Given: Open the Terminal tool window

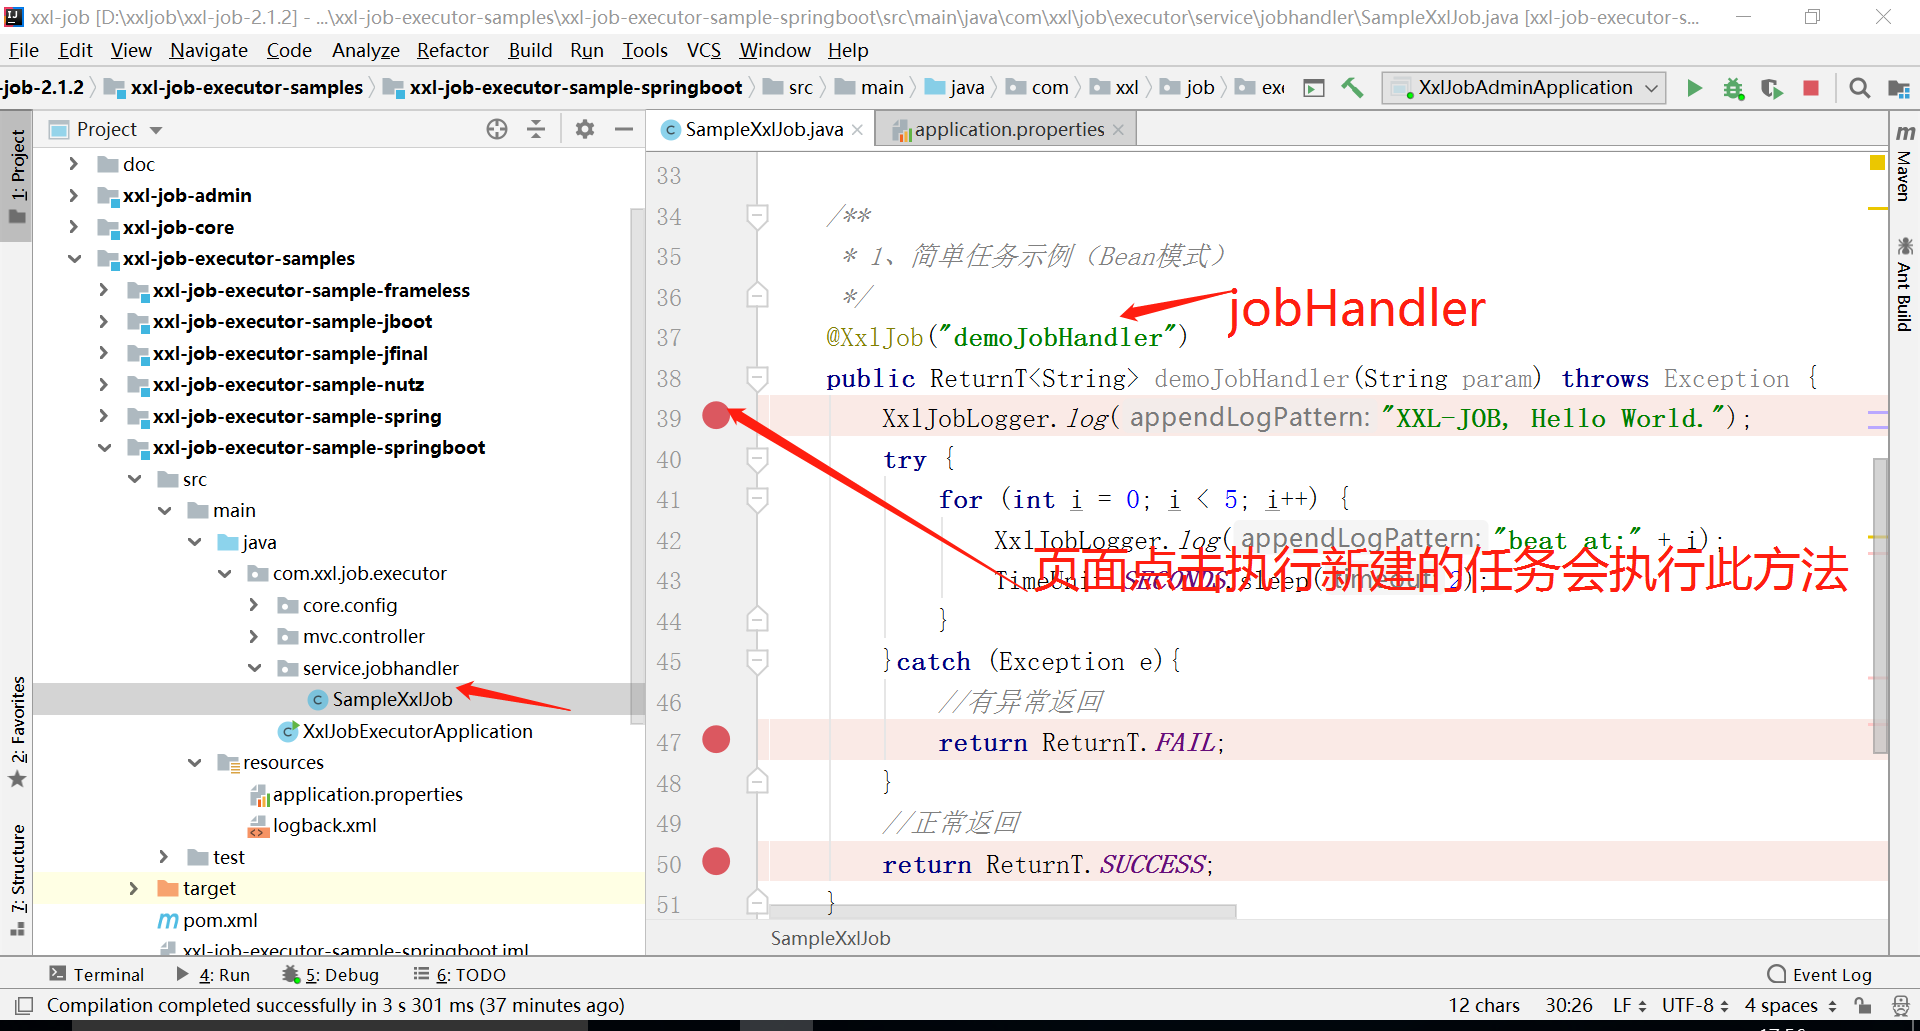Looking at the screenshot, I should (x=96, y=974).
